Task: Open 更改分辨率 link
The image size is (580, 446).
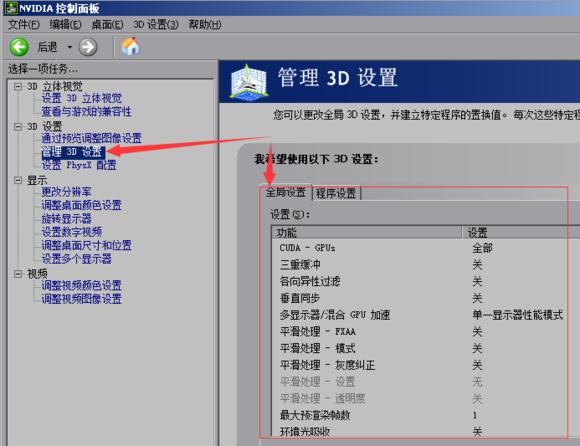Action: coord(66,192)
